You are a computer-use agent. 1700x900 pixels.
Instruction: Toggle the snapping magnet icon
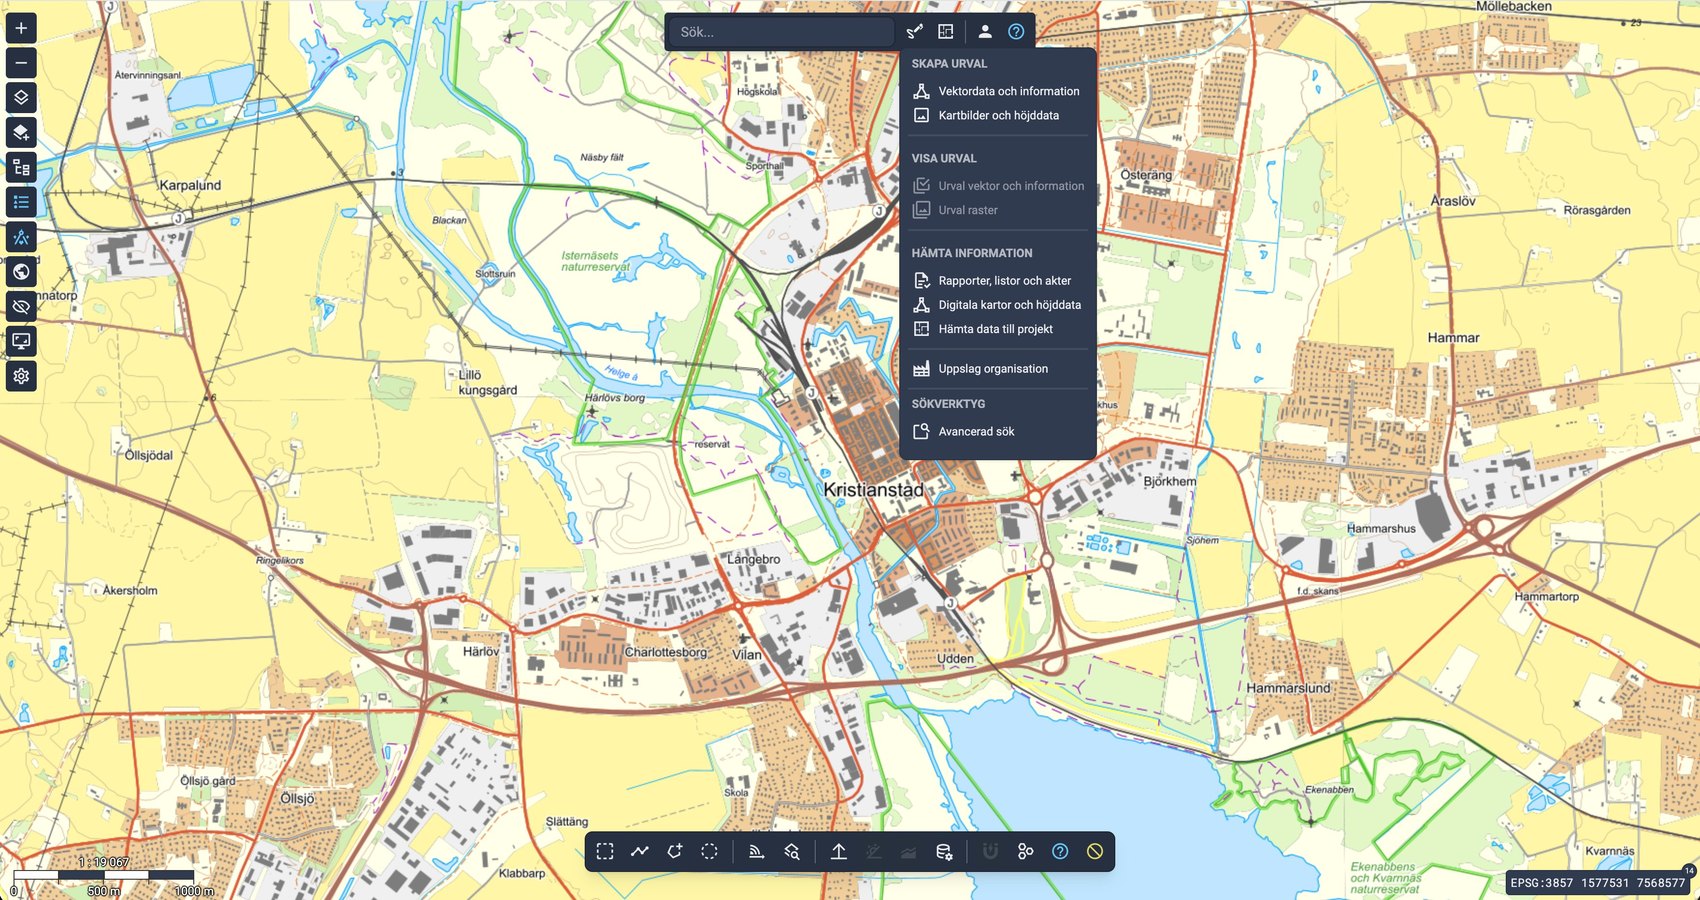990,852
